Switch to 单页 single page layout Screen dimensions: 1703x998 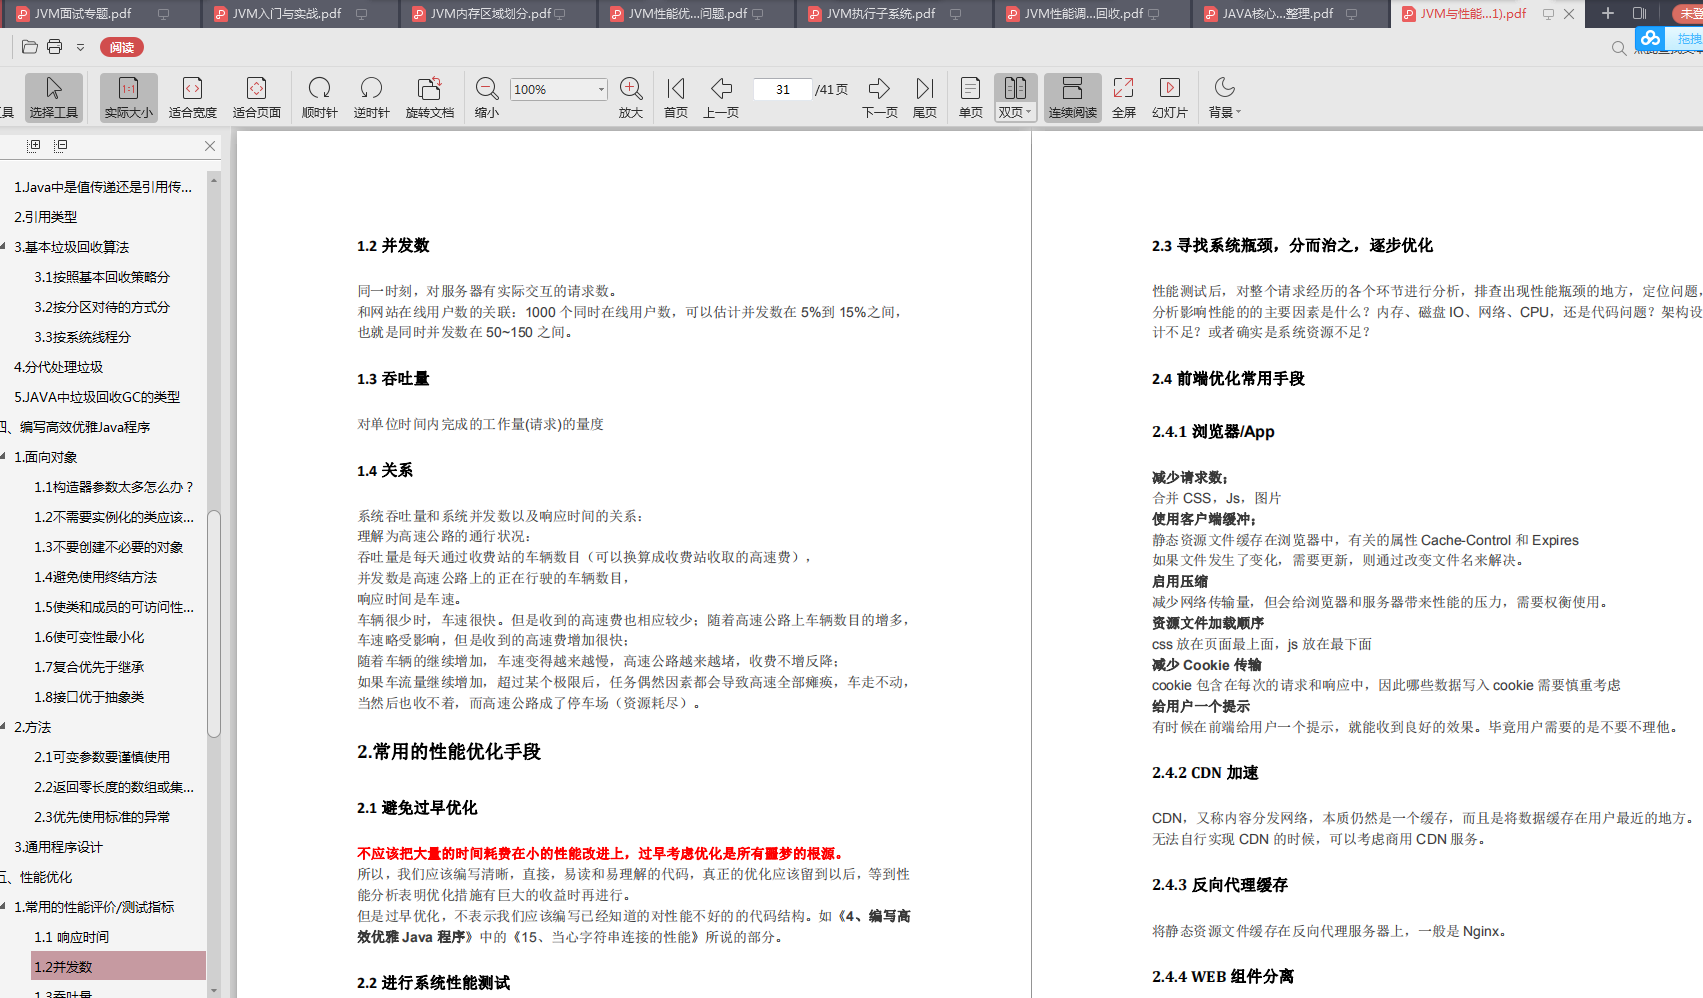point(970,97)
